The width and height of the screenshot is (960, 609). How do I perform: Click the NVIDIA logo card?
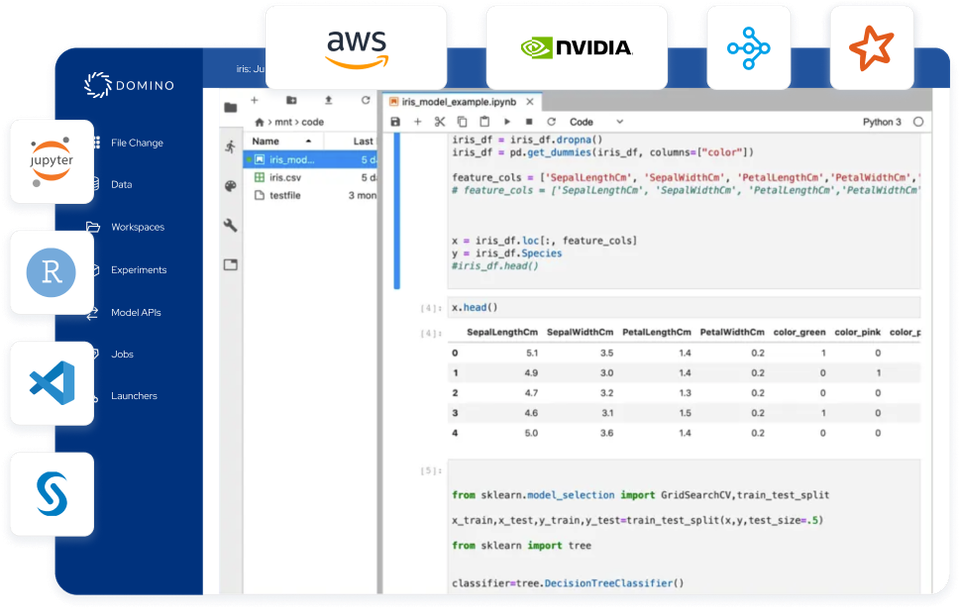click(577, 48)
